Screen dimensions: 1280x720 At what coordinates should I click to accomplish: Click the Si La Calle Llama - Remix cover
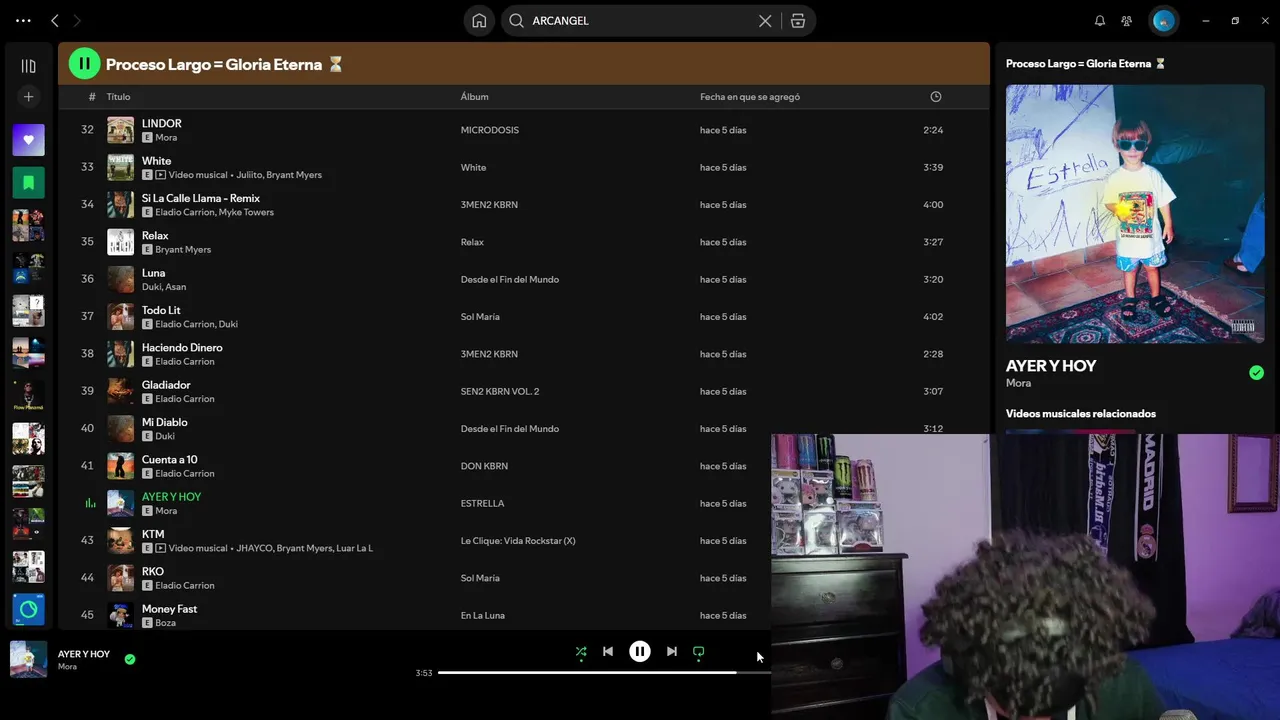click(x=120, y=205)
